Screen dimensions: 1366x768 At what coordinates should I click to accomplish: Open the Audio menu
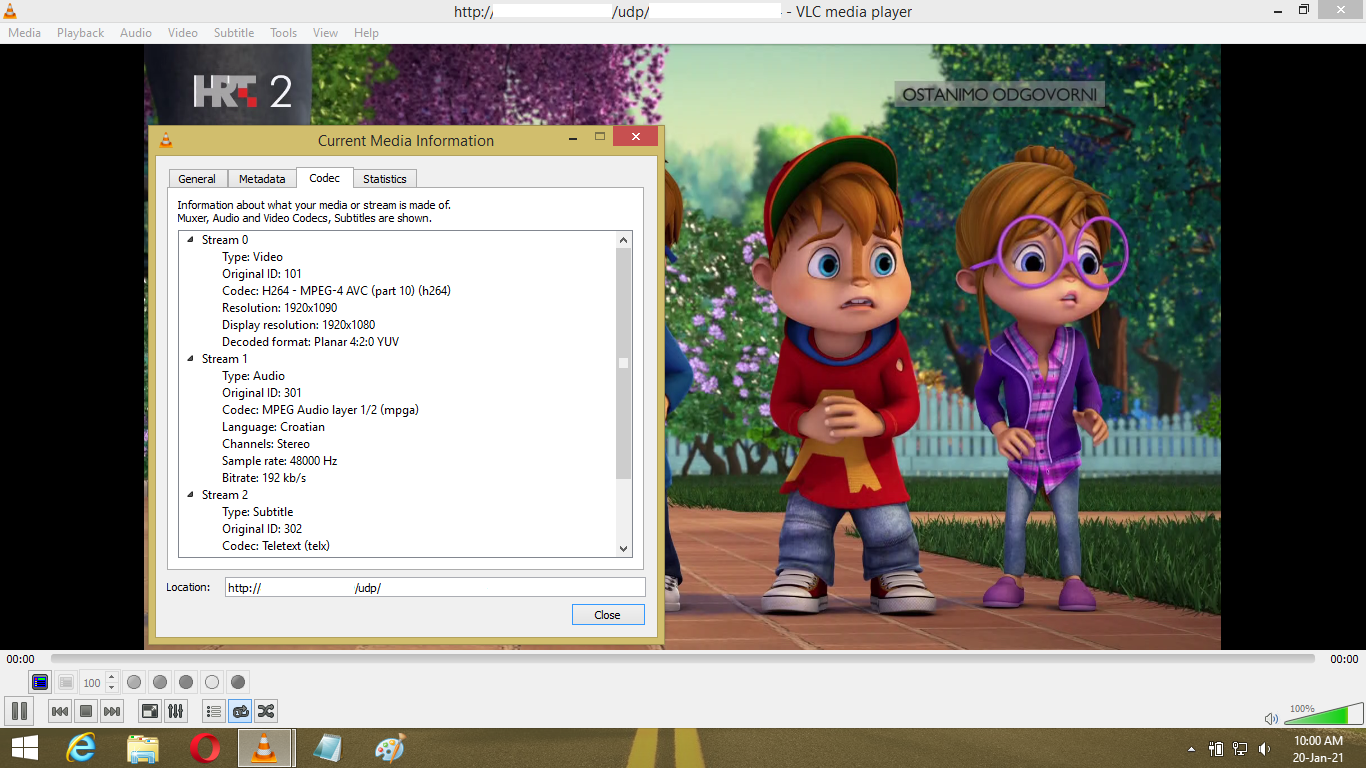(136, 33)
